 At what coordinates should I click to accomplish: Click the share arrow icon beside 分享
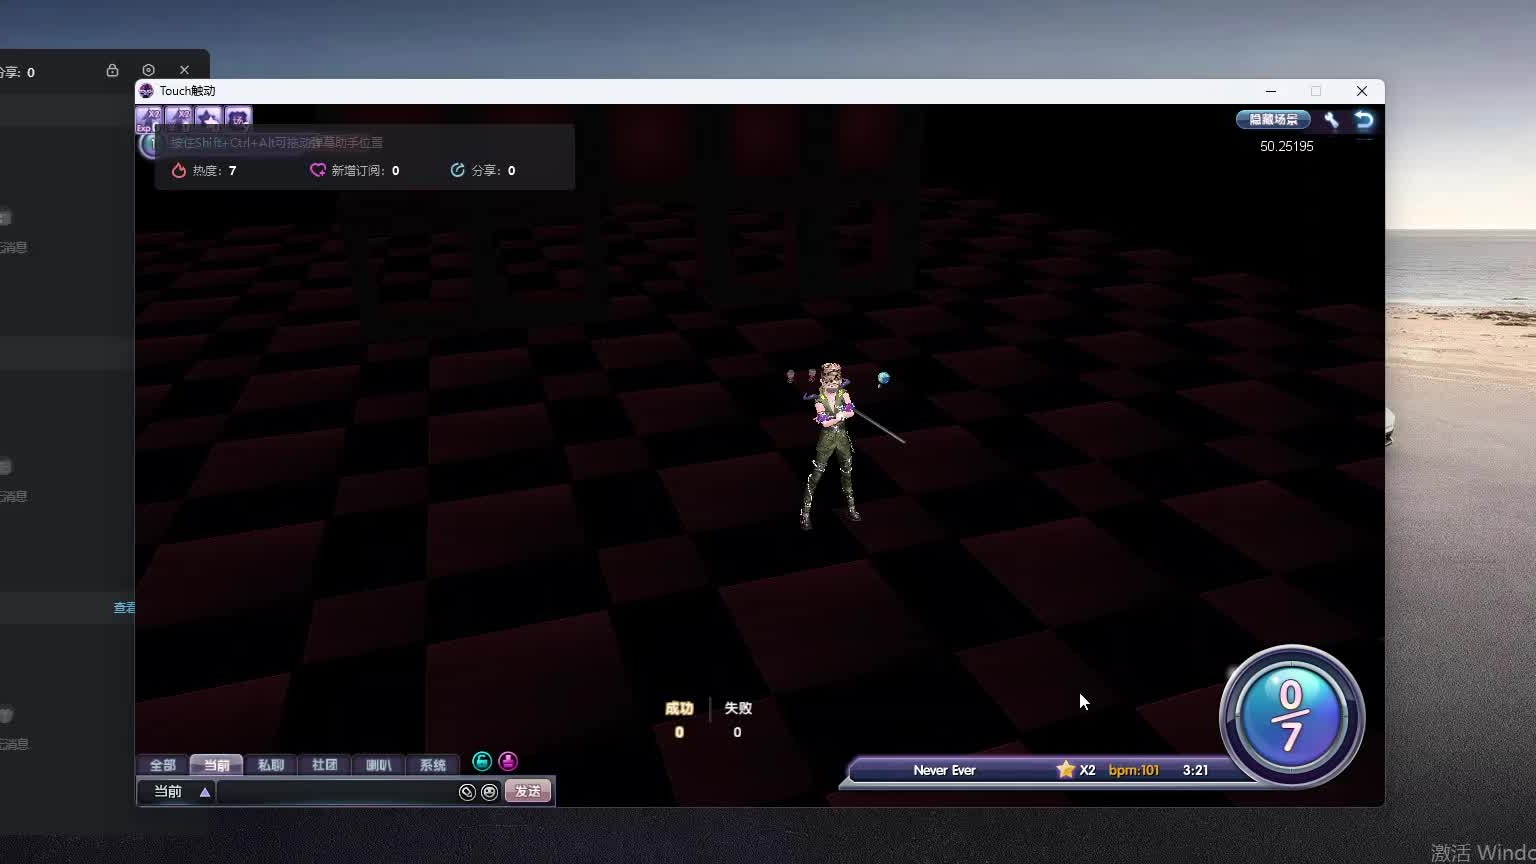point(458,171)
